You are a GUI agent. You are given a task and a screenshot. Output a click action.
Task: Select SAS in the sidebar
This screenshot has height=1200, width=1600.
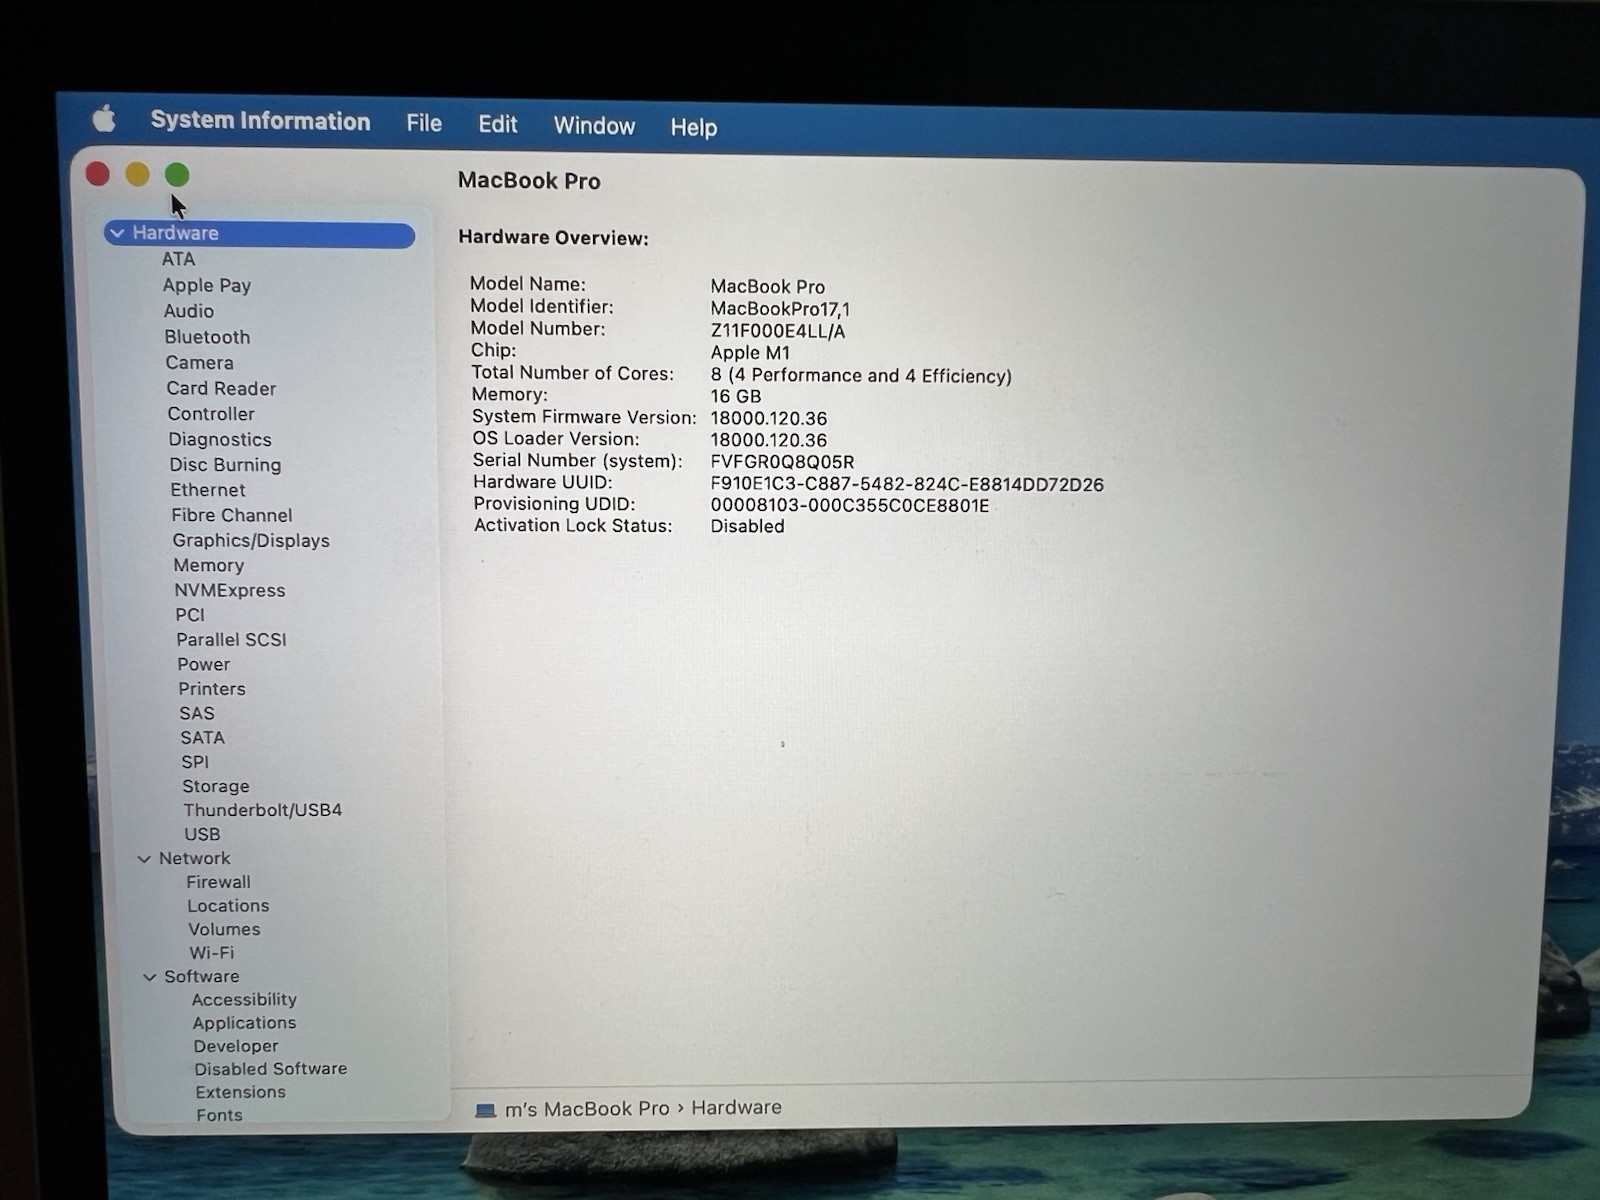tap(197, 713)
